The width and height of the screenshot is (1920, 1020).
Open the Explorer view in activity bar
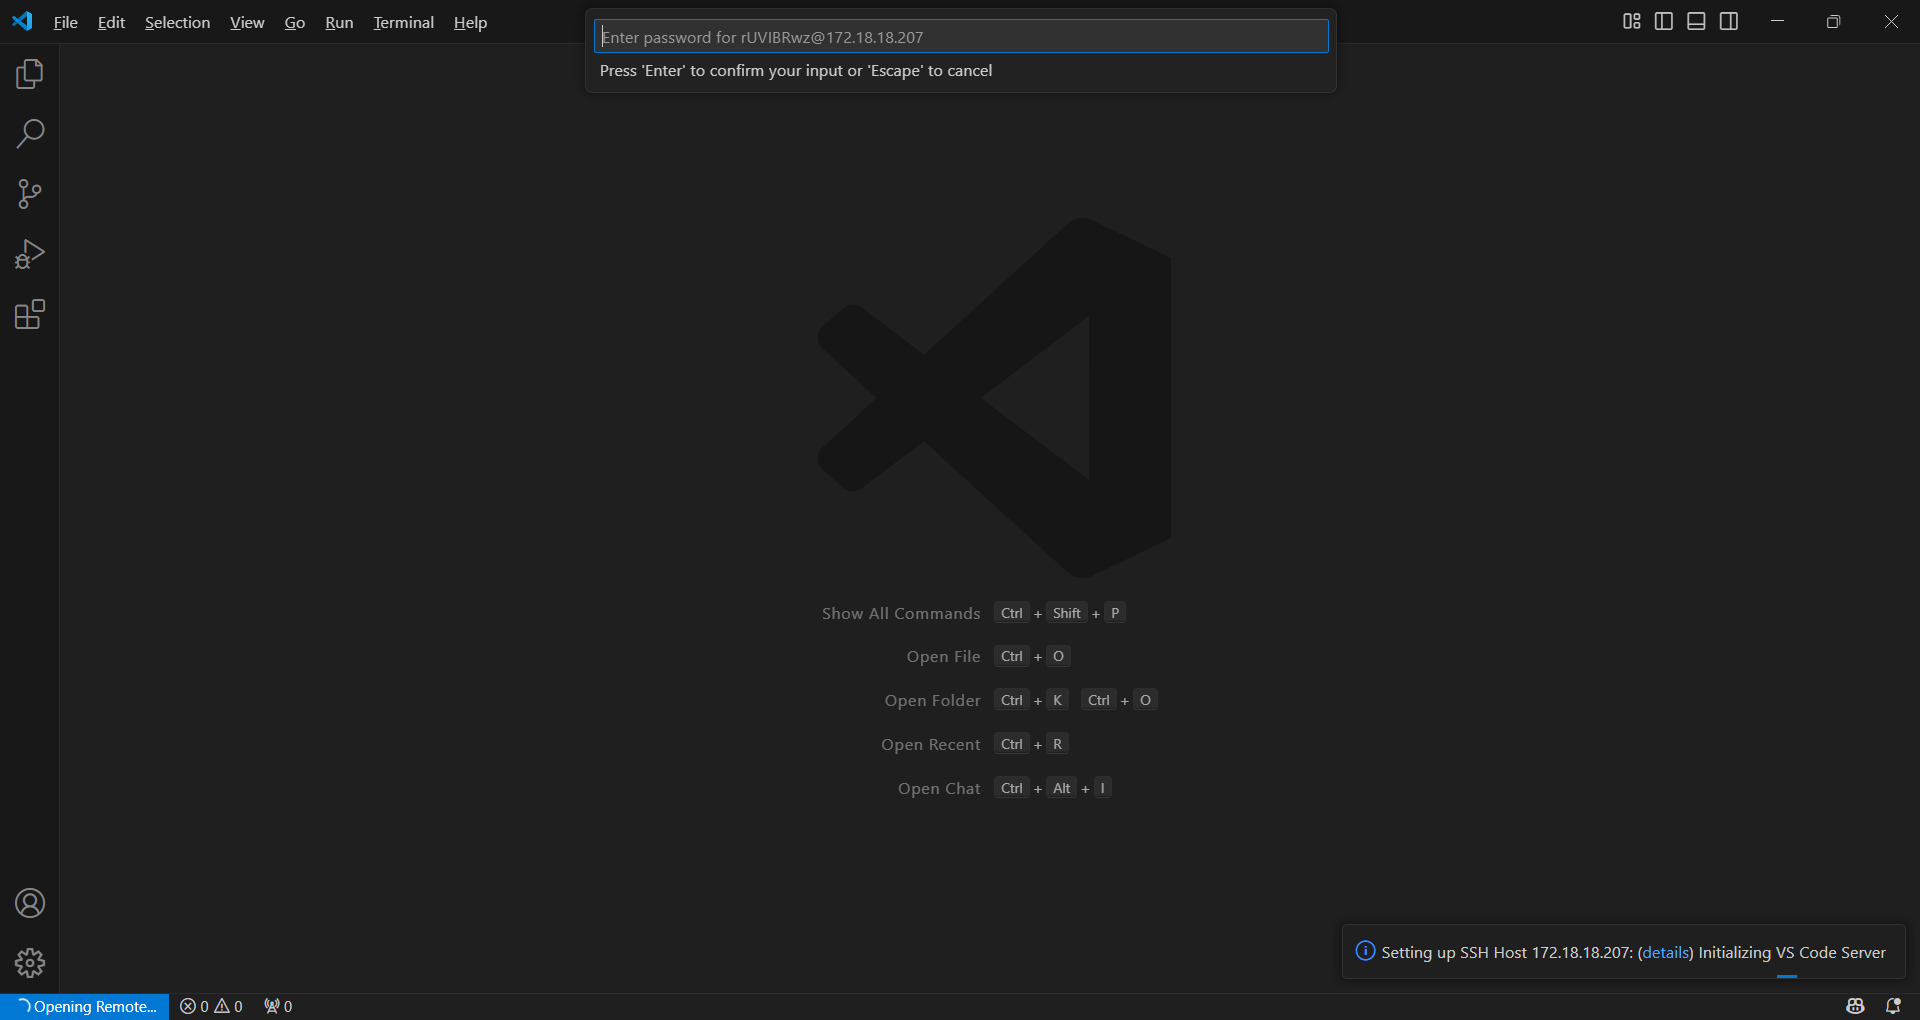click(30, 74)
